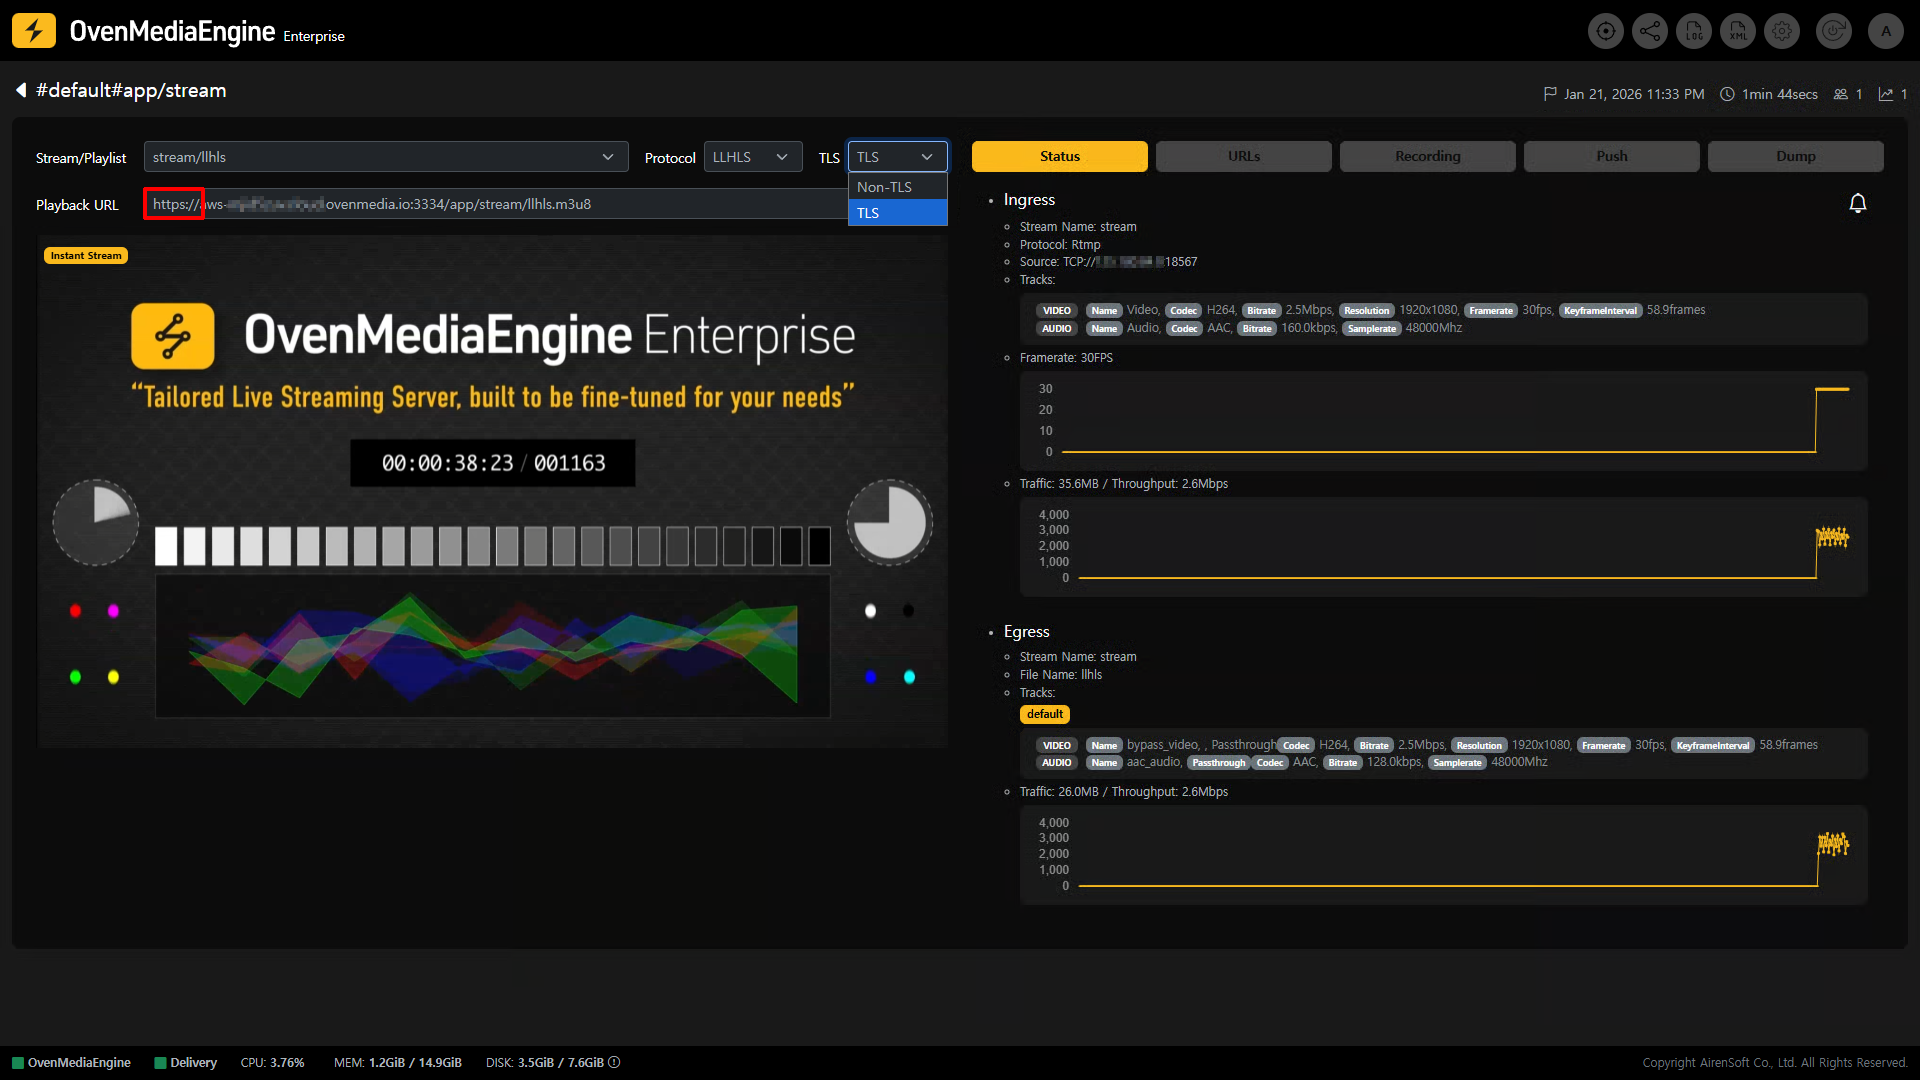Click the restart power icon
The height and width of the screenshot is (1080, 1920).
tap(1833, 31)
